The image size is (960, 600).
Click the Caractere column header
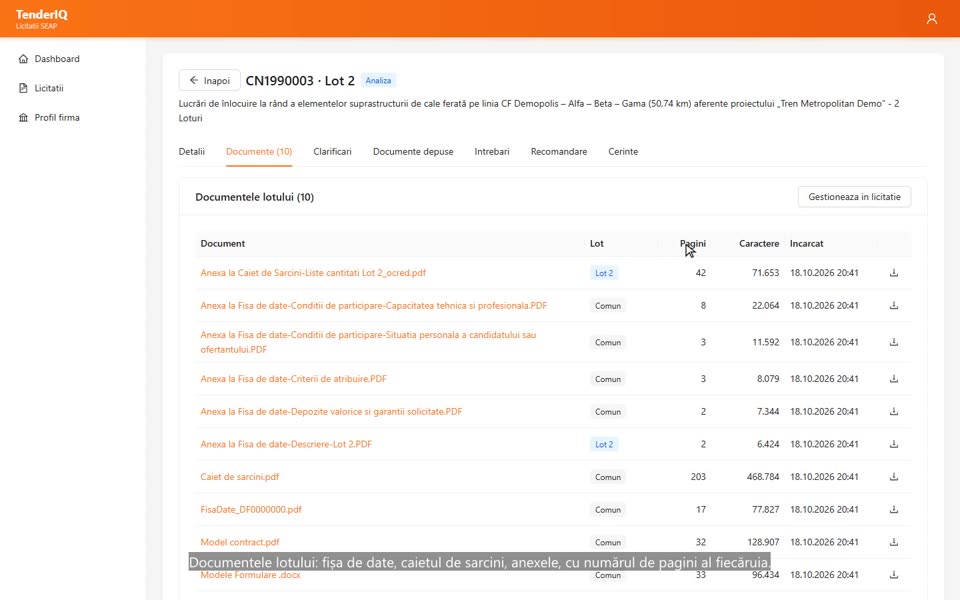pyautogui.click(x=759, y=244)
